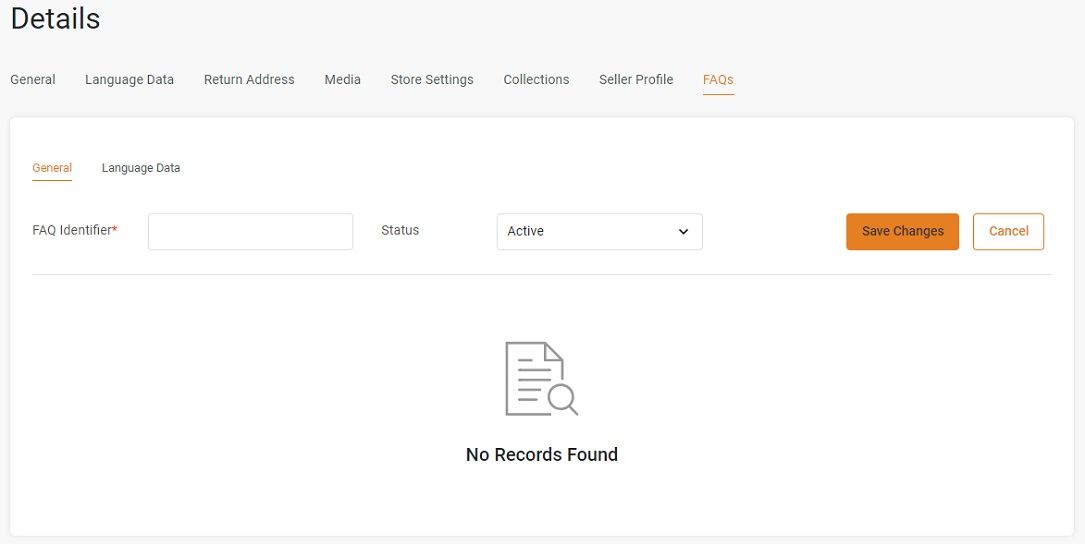Click the No Records Found message text

[542, 455]
